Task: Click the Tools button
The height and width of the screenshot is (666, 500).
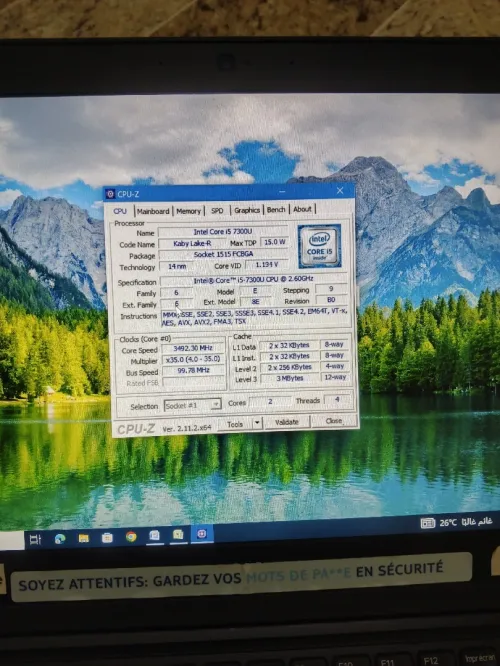Action: click(x=235, y=423)
